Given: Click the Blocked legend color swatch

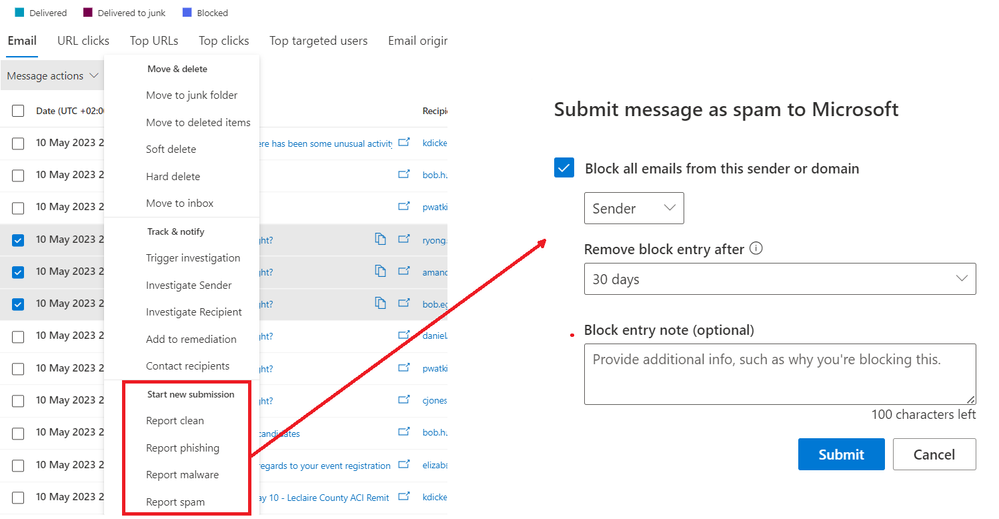Looking at the screenshot, I should pos(187,12).
